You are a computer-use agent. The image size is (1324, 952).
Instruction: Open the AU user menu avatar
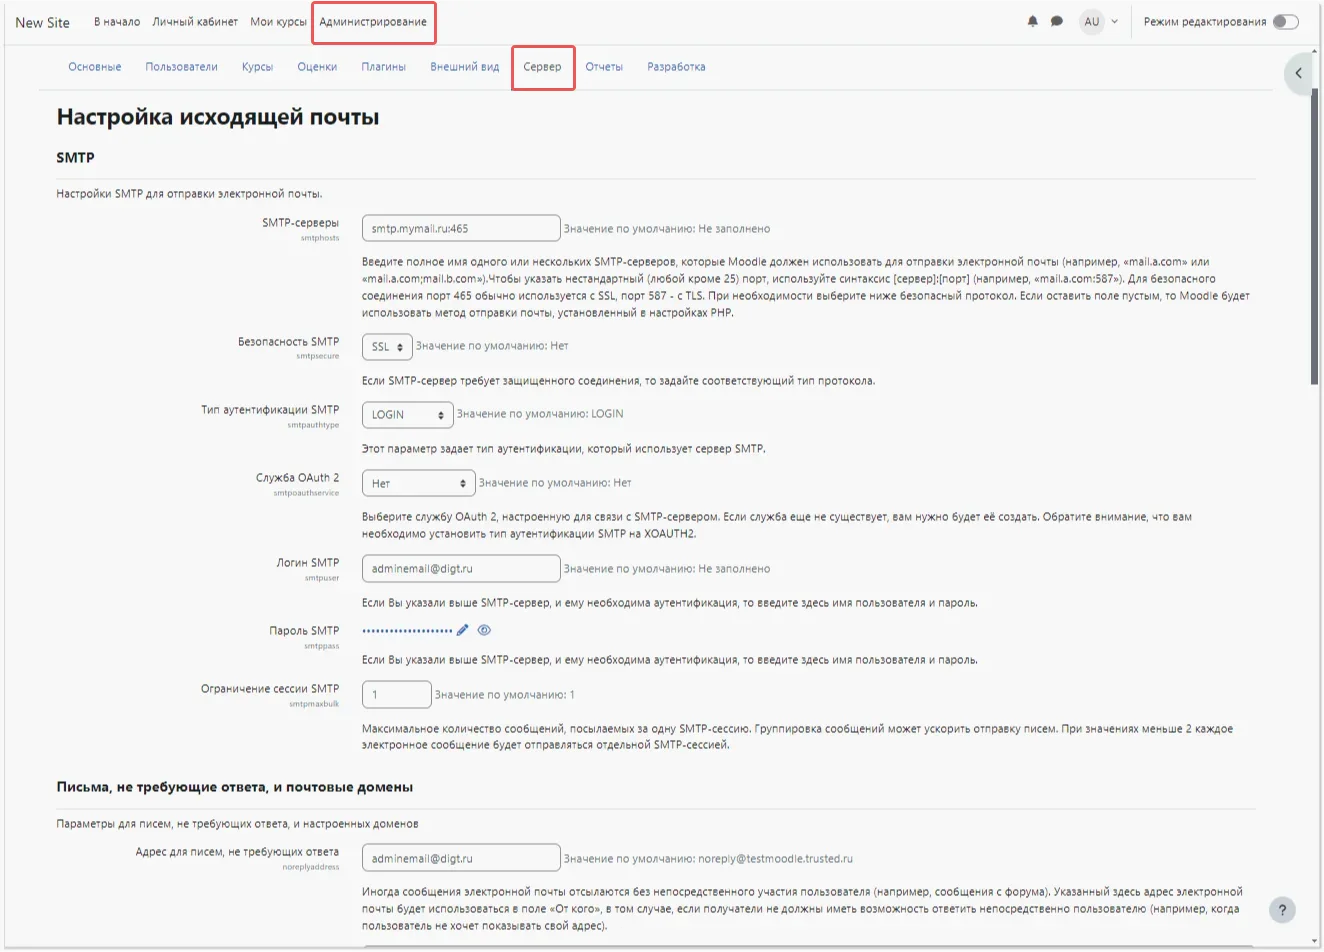1093,20
